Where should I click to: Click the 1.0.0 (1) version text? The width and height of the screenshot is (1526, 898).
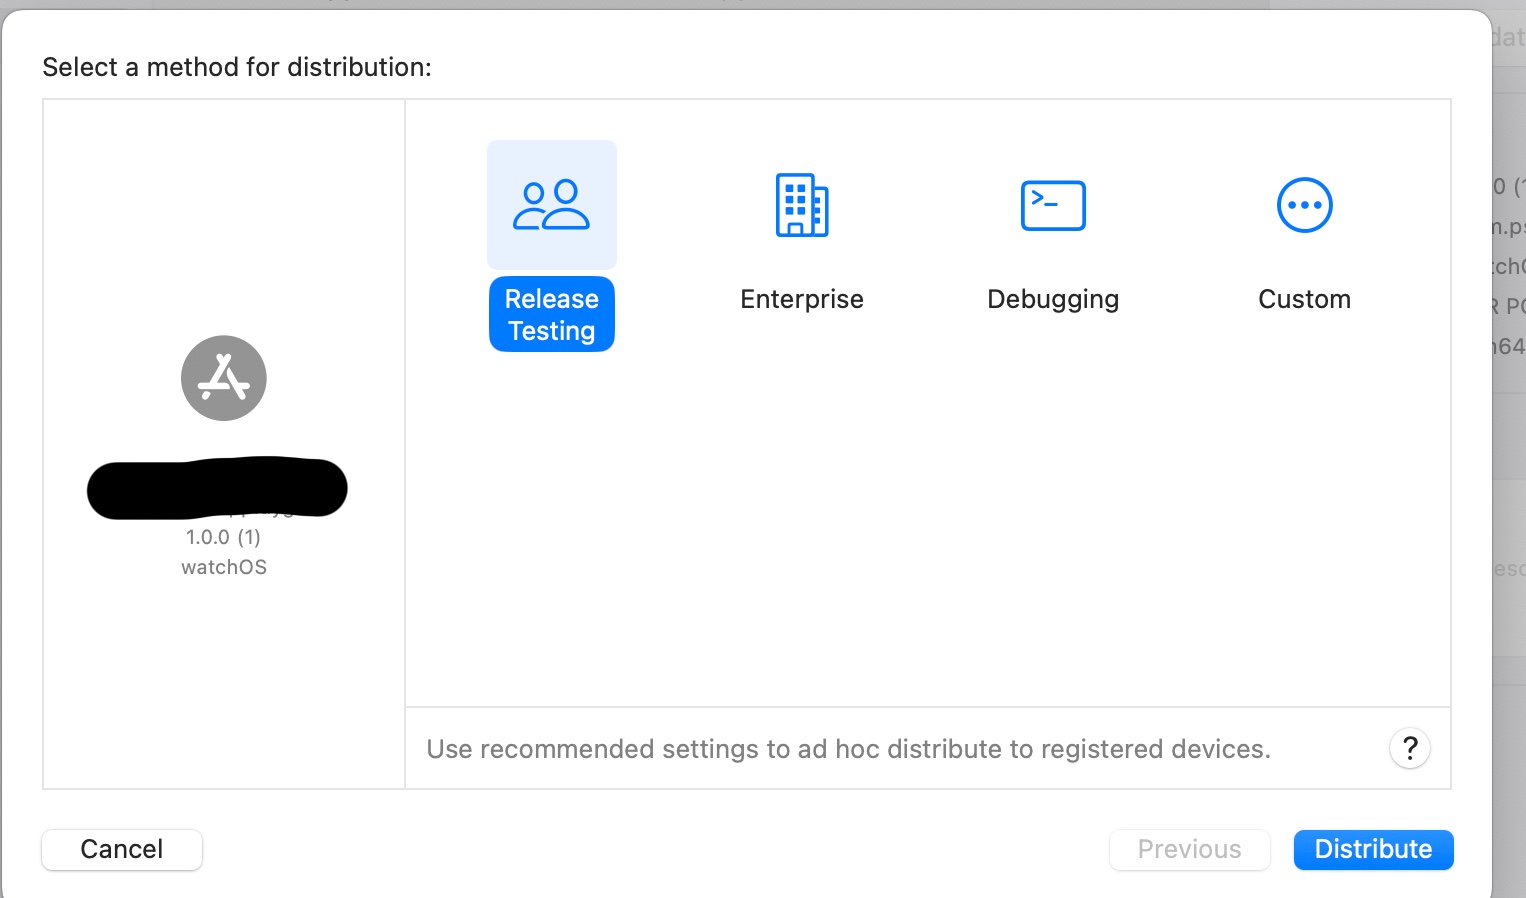[223, 537]
